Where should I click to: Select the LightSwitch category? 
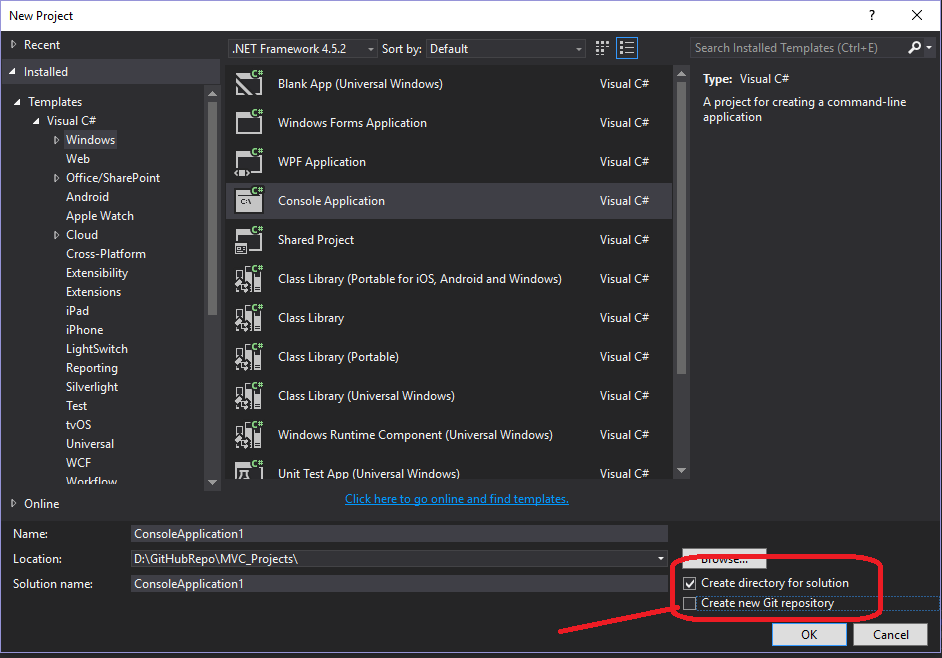click(x=97, y=349)
